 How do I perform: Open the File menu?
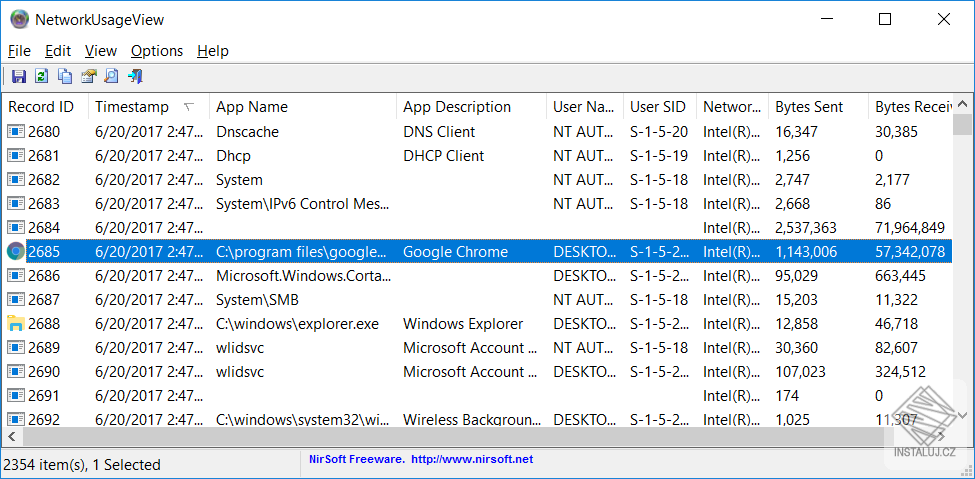[19, 51]
